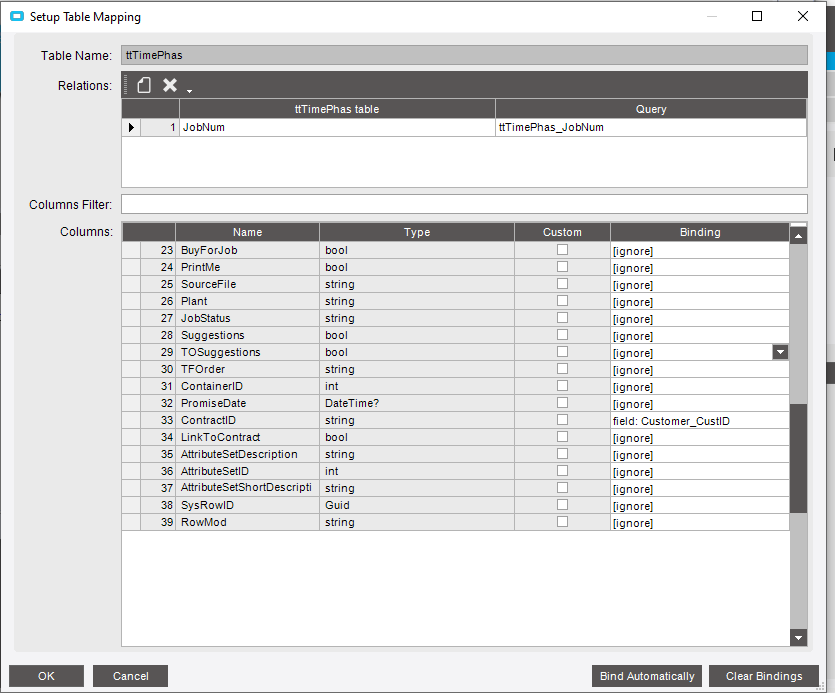This screenshot has height=693, width=835.
Task: Click the Table Name field ttTimePhas
Action: coord(464,55)
